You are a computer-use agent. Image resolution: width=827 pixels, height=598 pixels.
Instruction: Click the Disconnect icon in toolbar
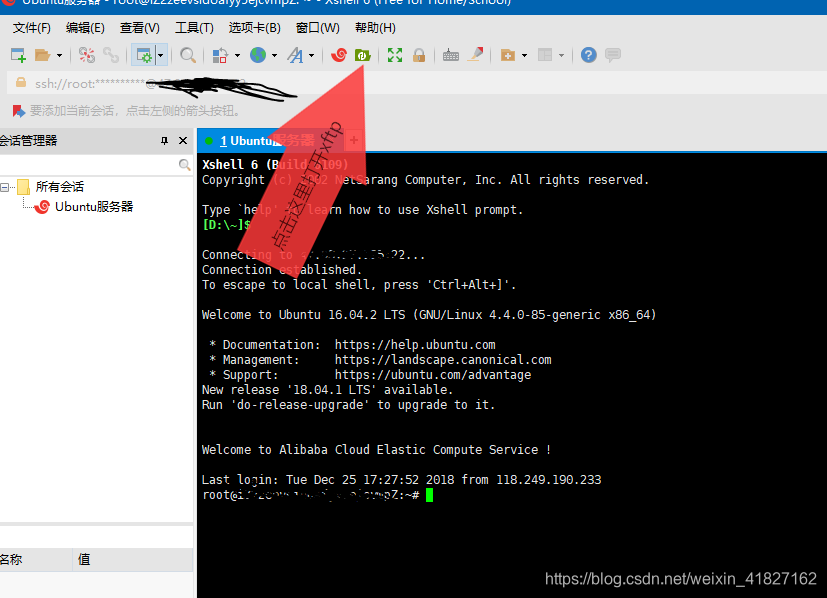point(87,55)
